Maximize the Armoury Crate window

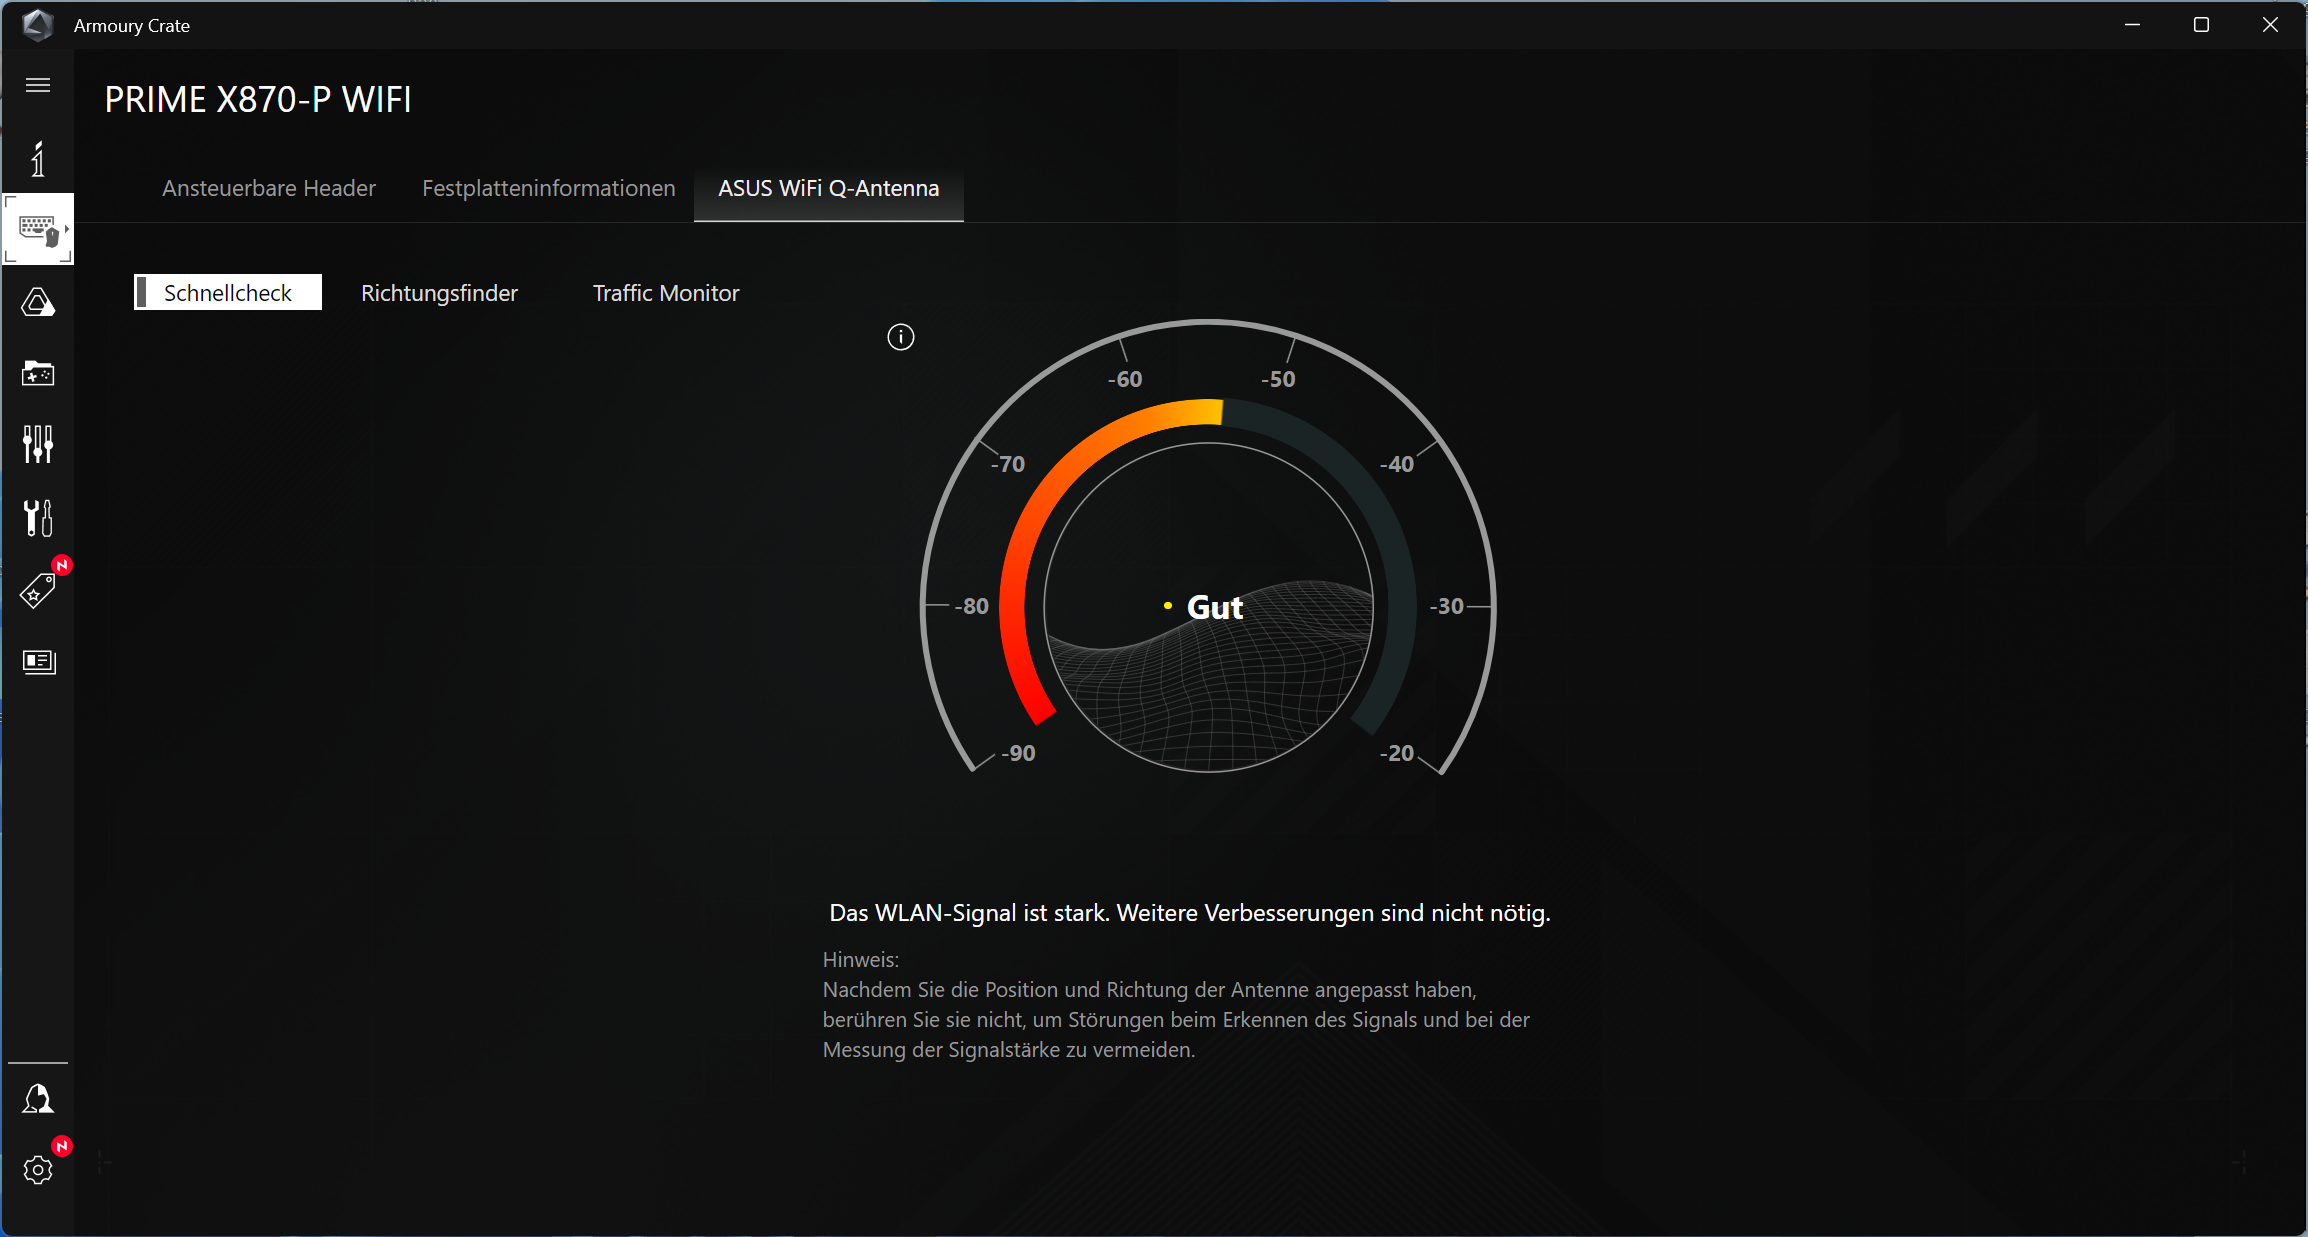(x=2201, y=25)
